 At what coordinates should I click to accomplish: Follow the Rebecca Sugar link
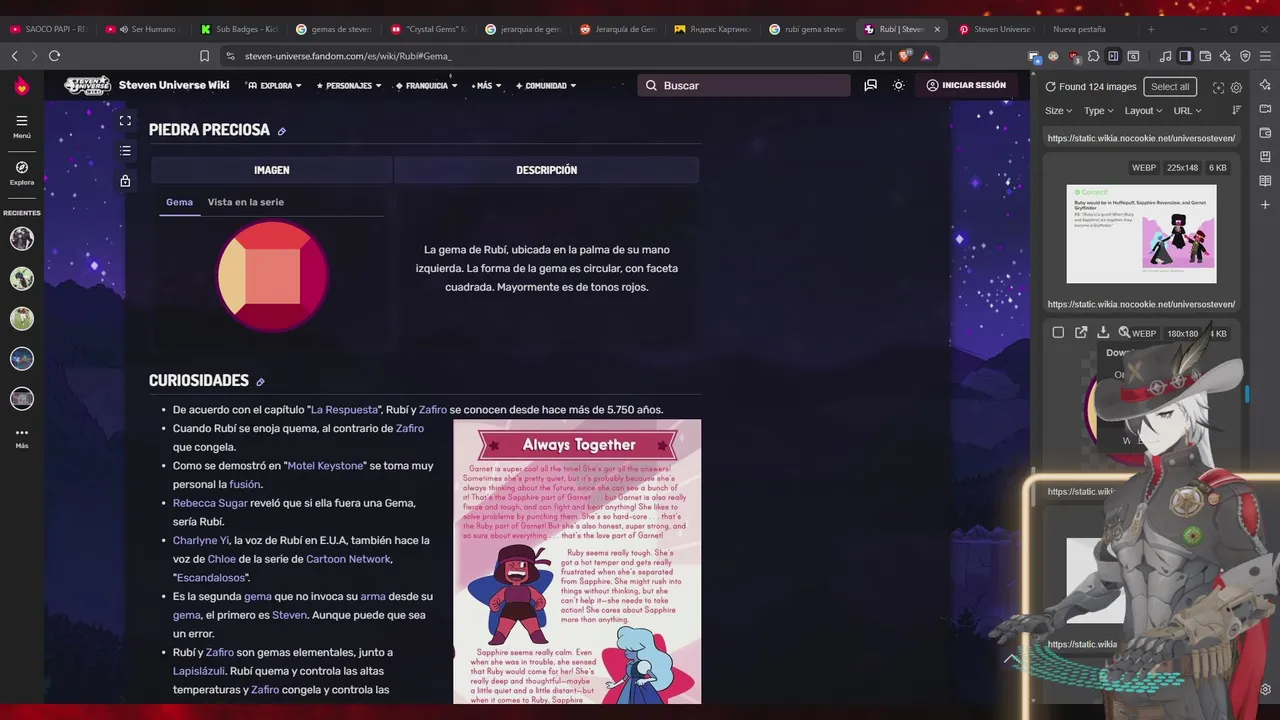(x=210, y=503)
